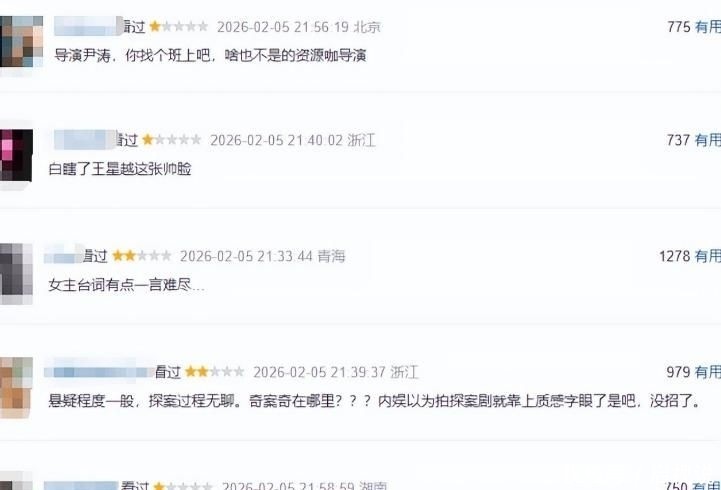
Task: Click the one-star rating on the Beijing review
Action: point(178,27)
